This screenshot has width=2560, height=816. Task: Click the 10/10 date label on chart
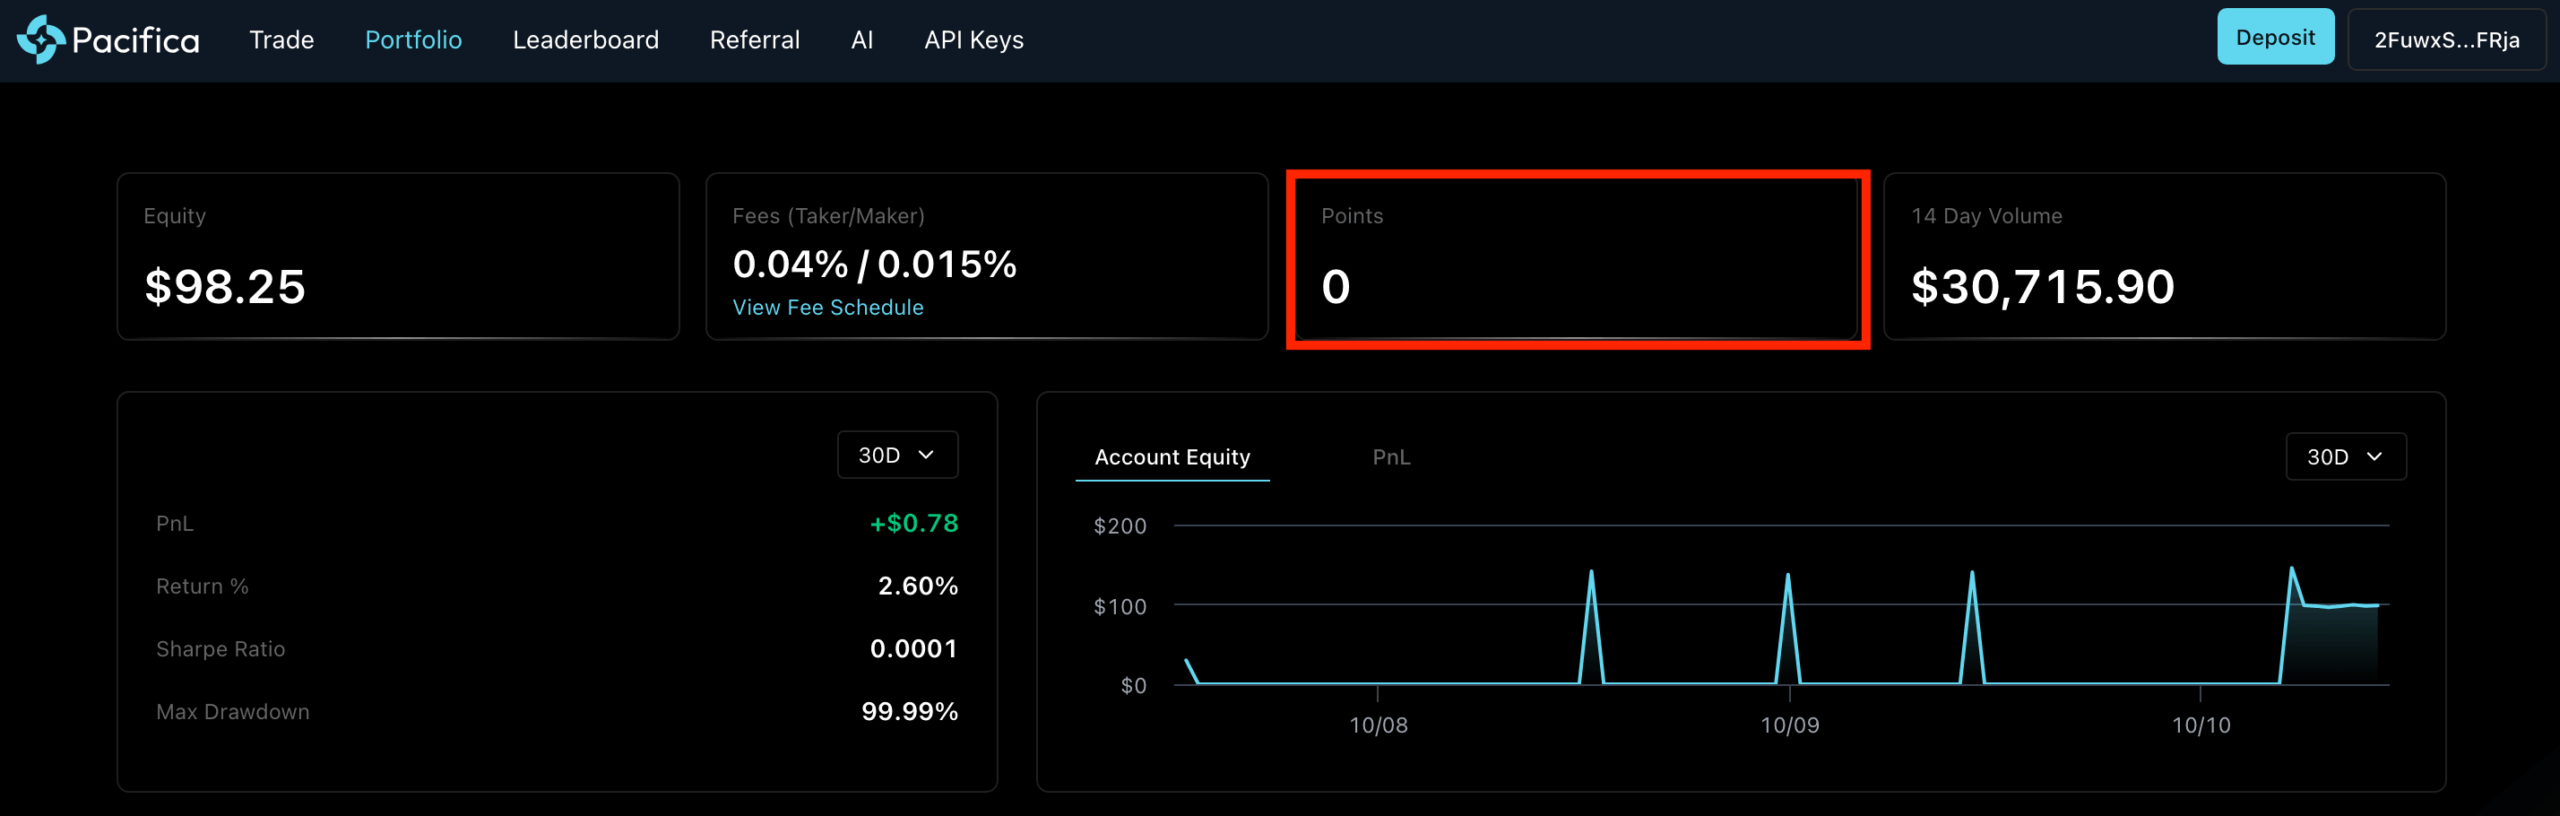(x=2200, y=725)
